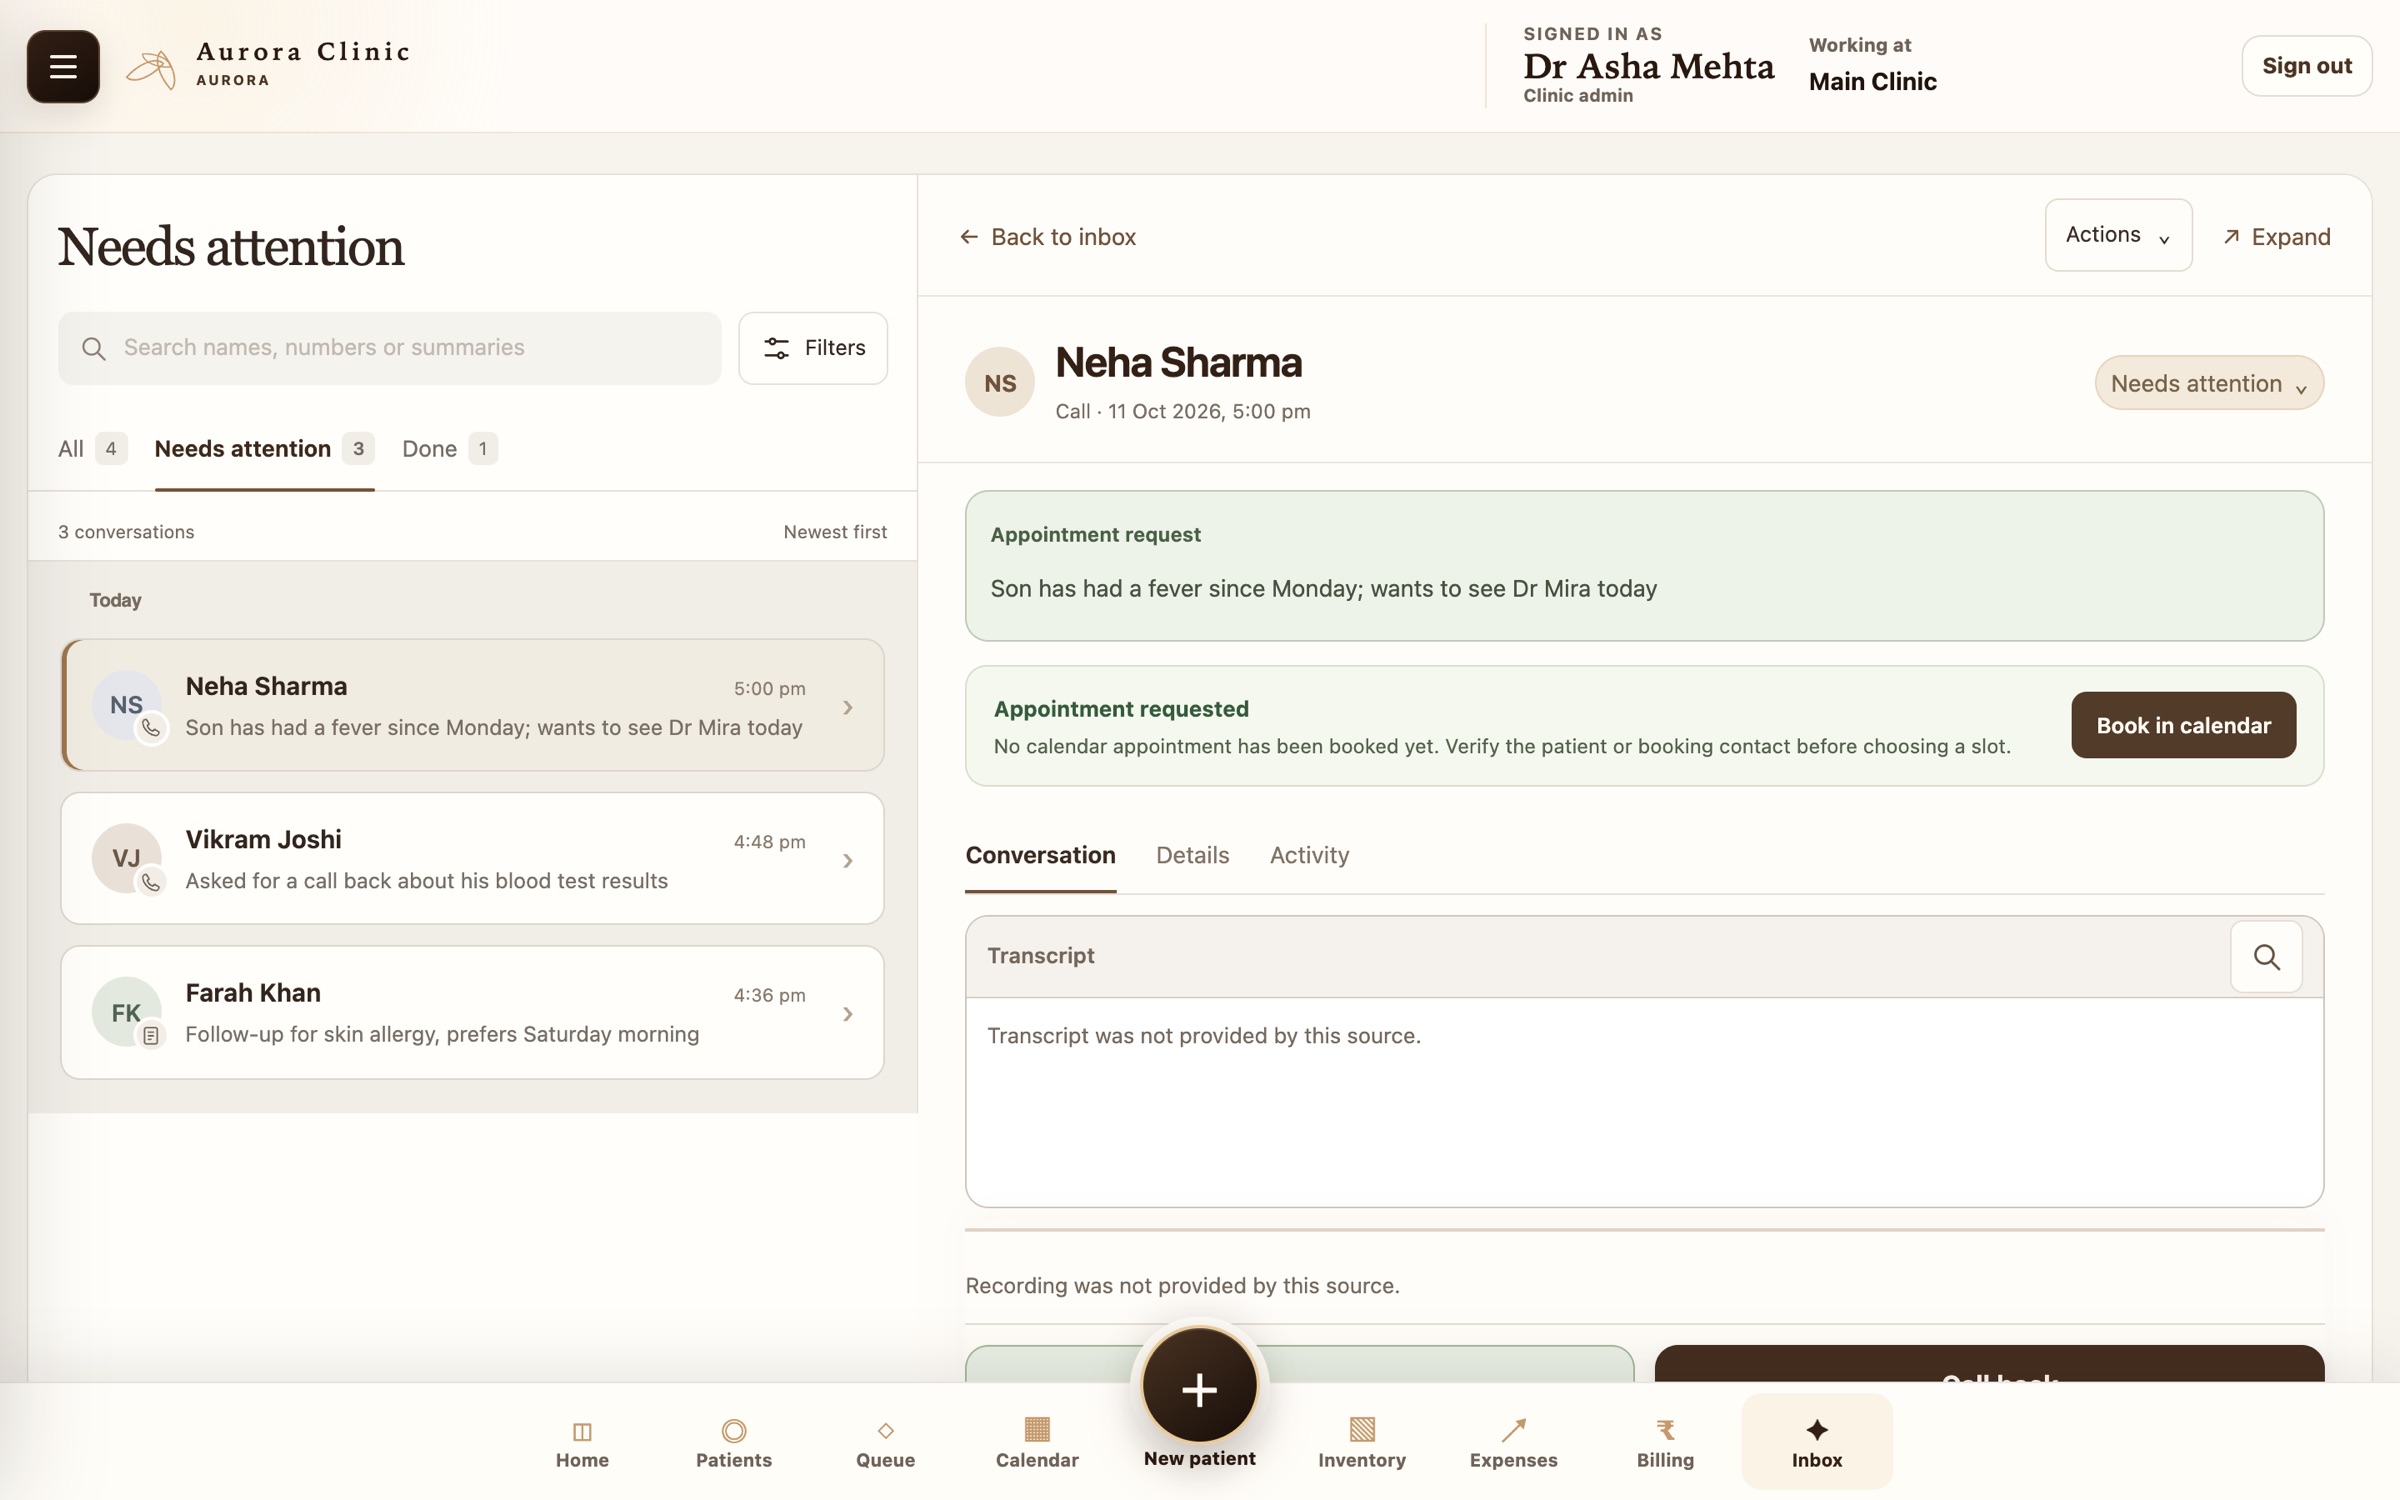Open the Billing page
The width and height of the screenshot is (2400, 1500).
pos(1665,1443)
